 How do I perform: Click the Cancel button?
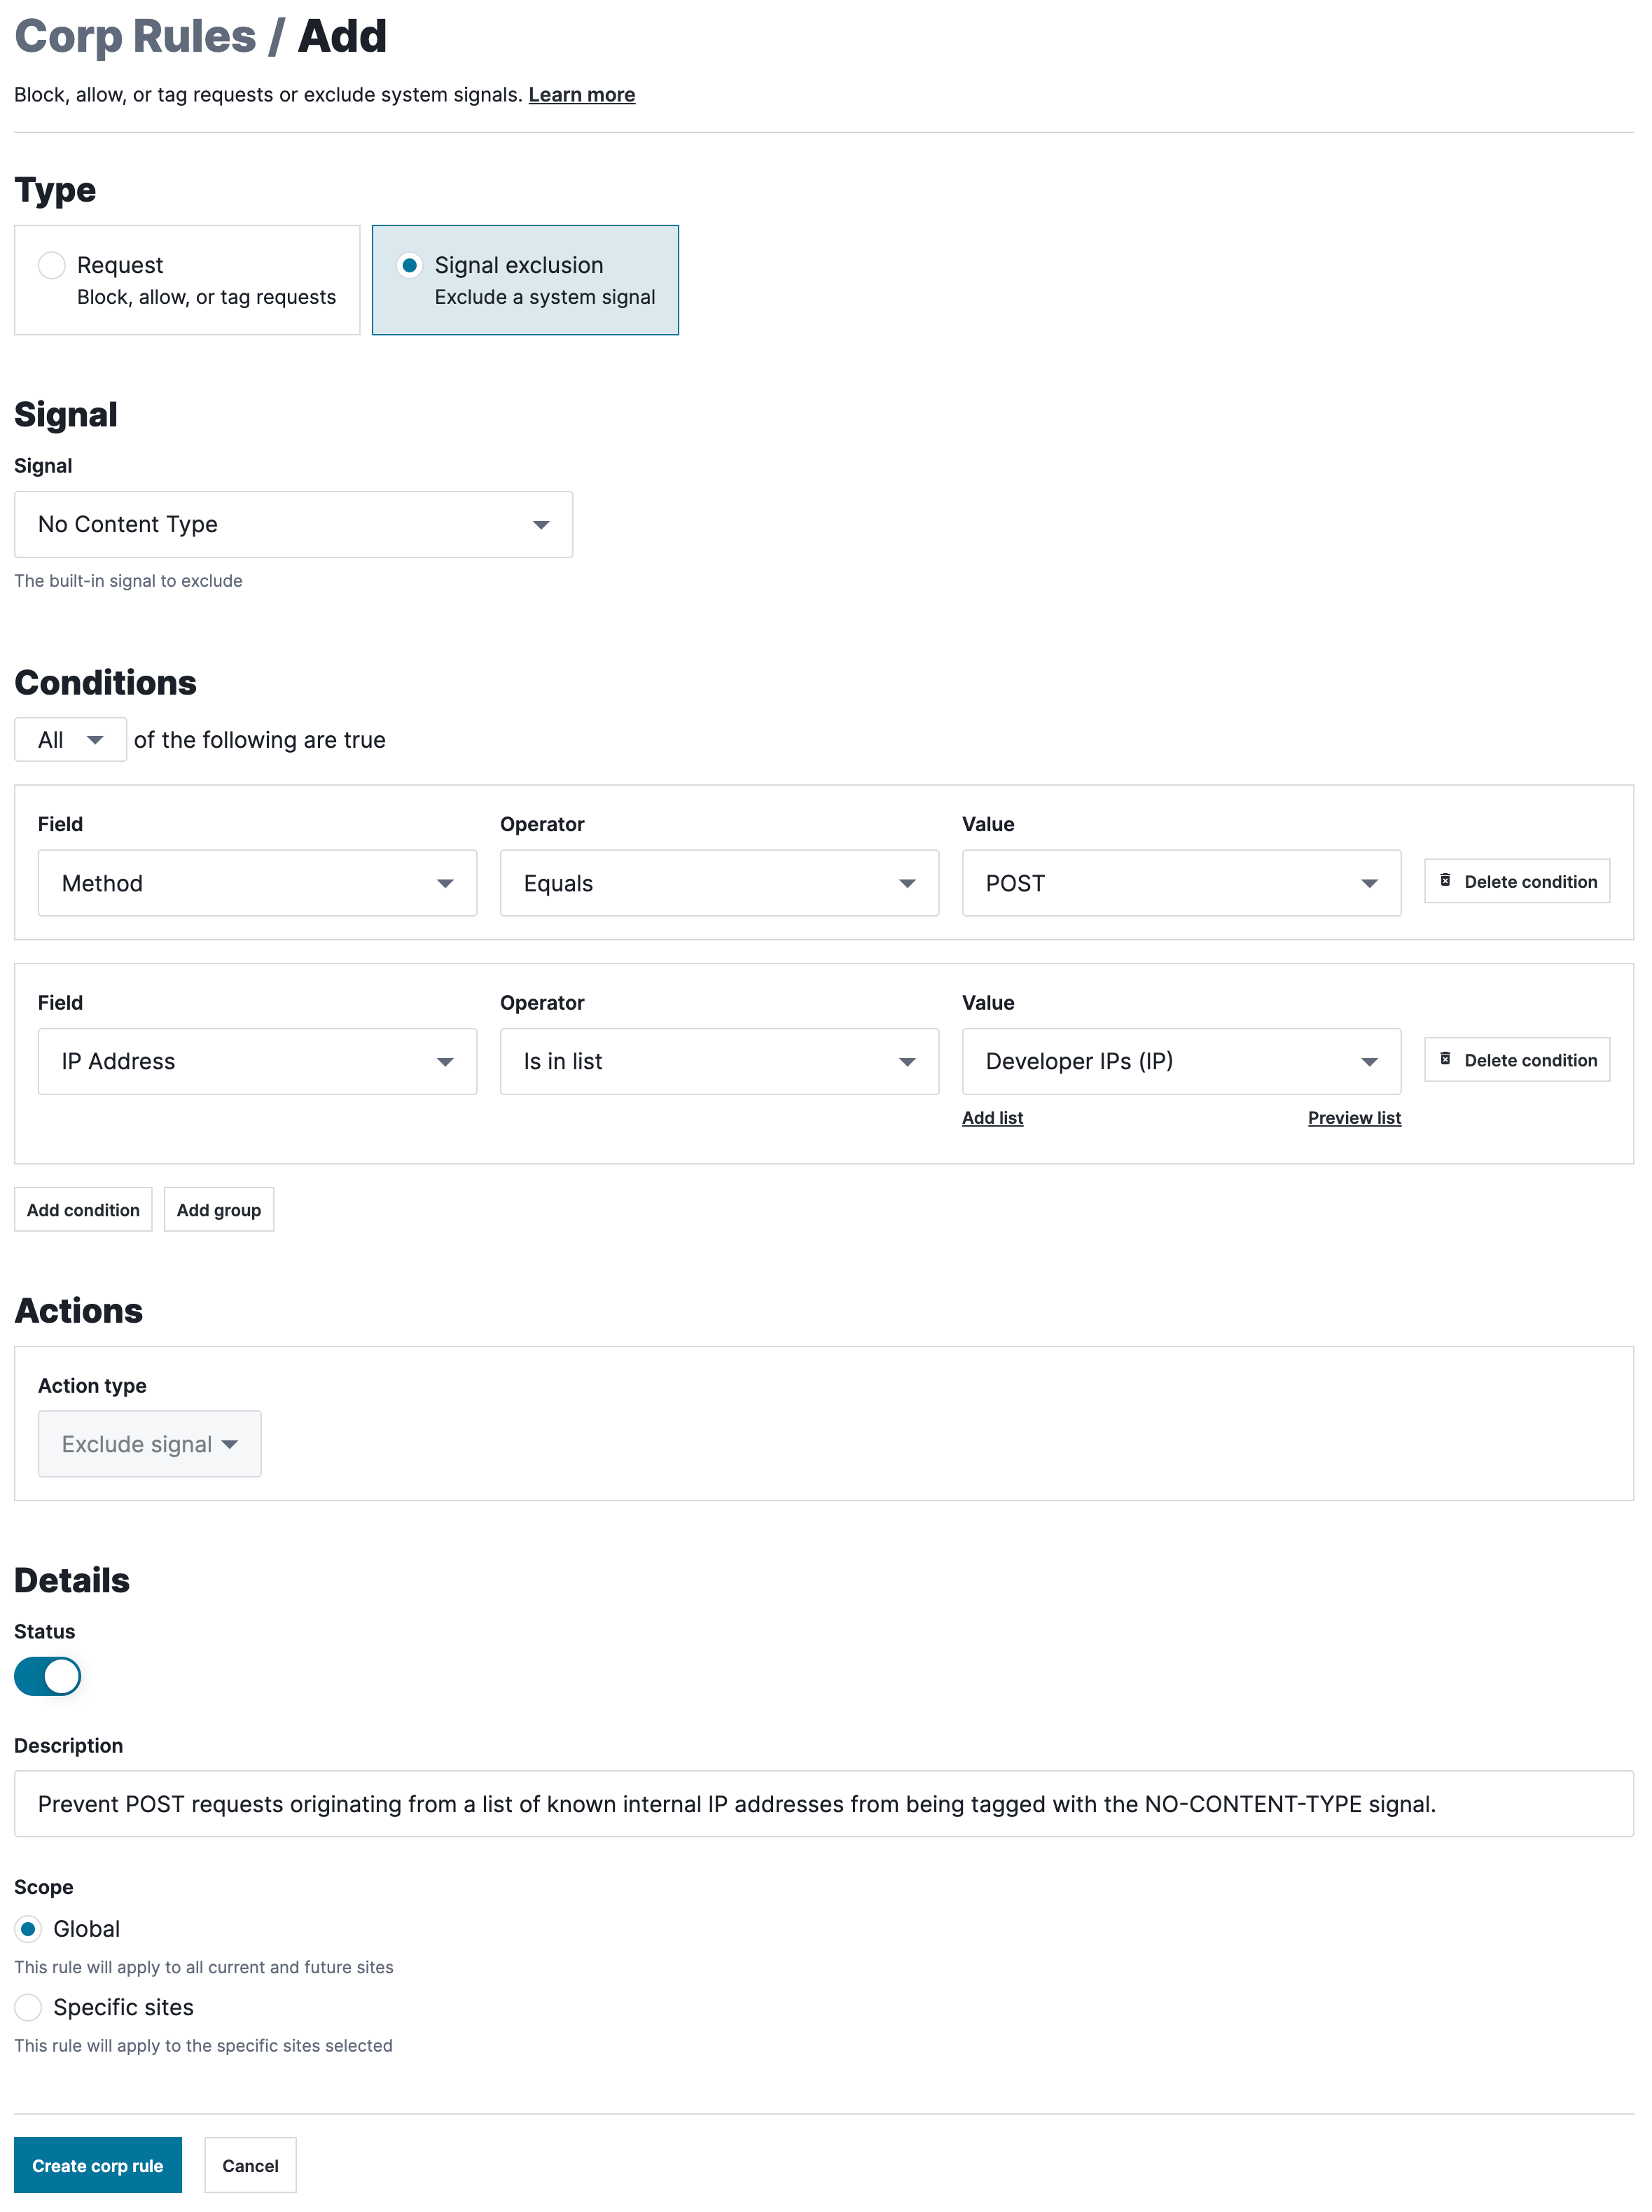(x=249, y=2165)
